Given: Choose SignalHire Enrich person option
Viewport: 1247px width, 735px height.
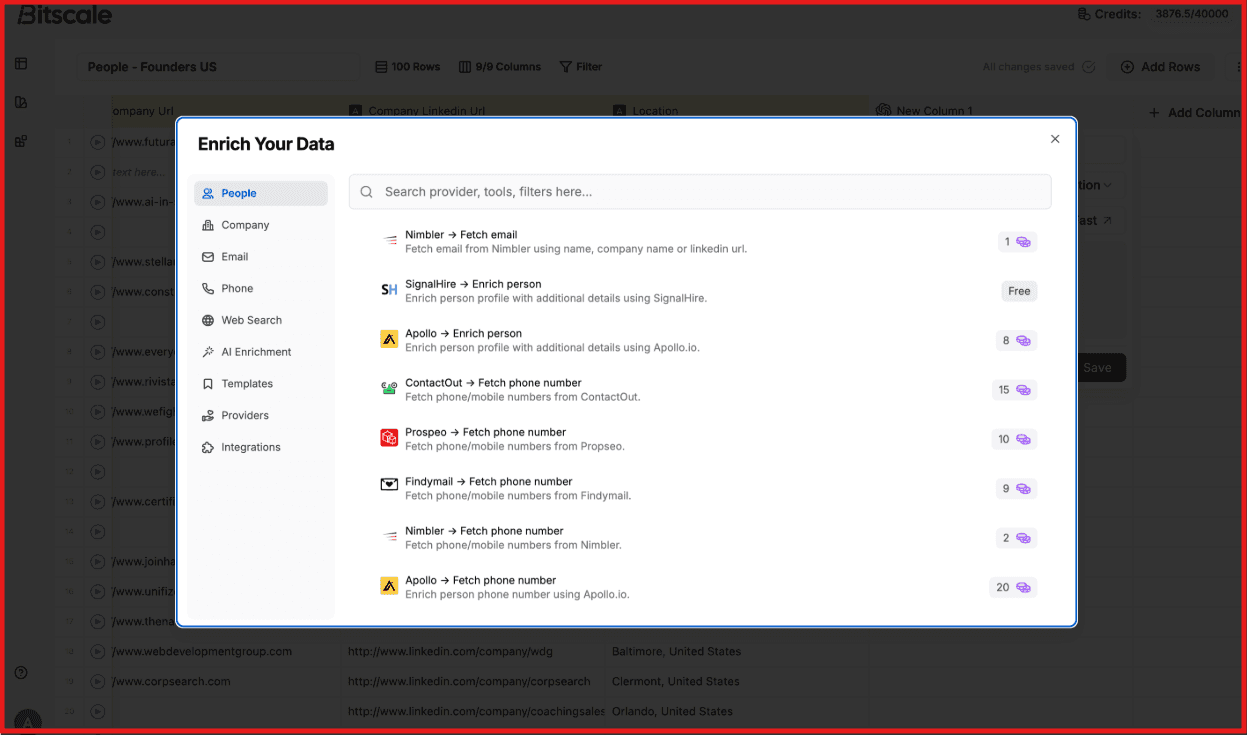Looking at the screenshot, I should [x=708, y=291].
